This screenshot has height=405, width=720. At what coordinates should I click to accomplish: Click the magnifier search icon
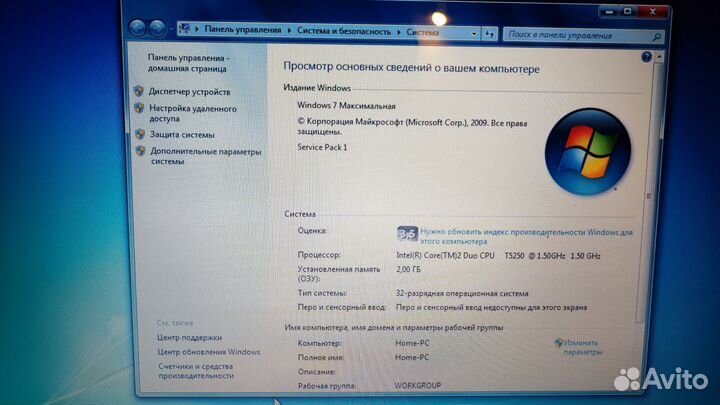pyautogui.click(x=657, y=37)
